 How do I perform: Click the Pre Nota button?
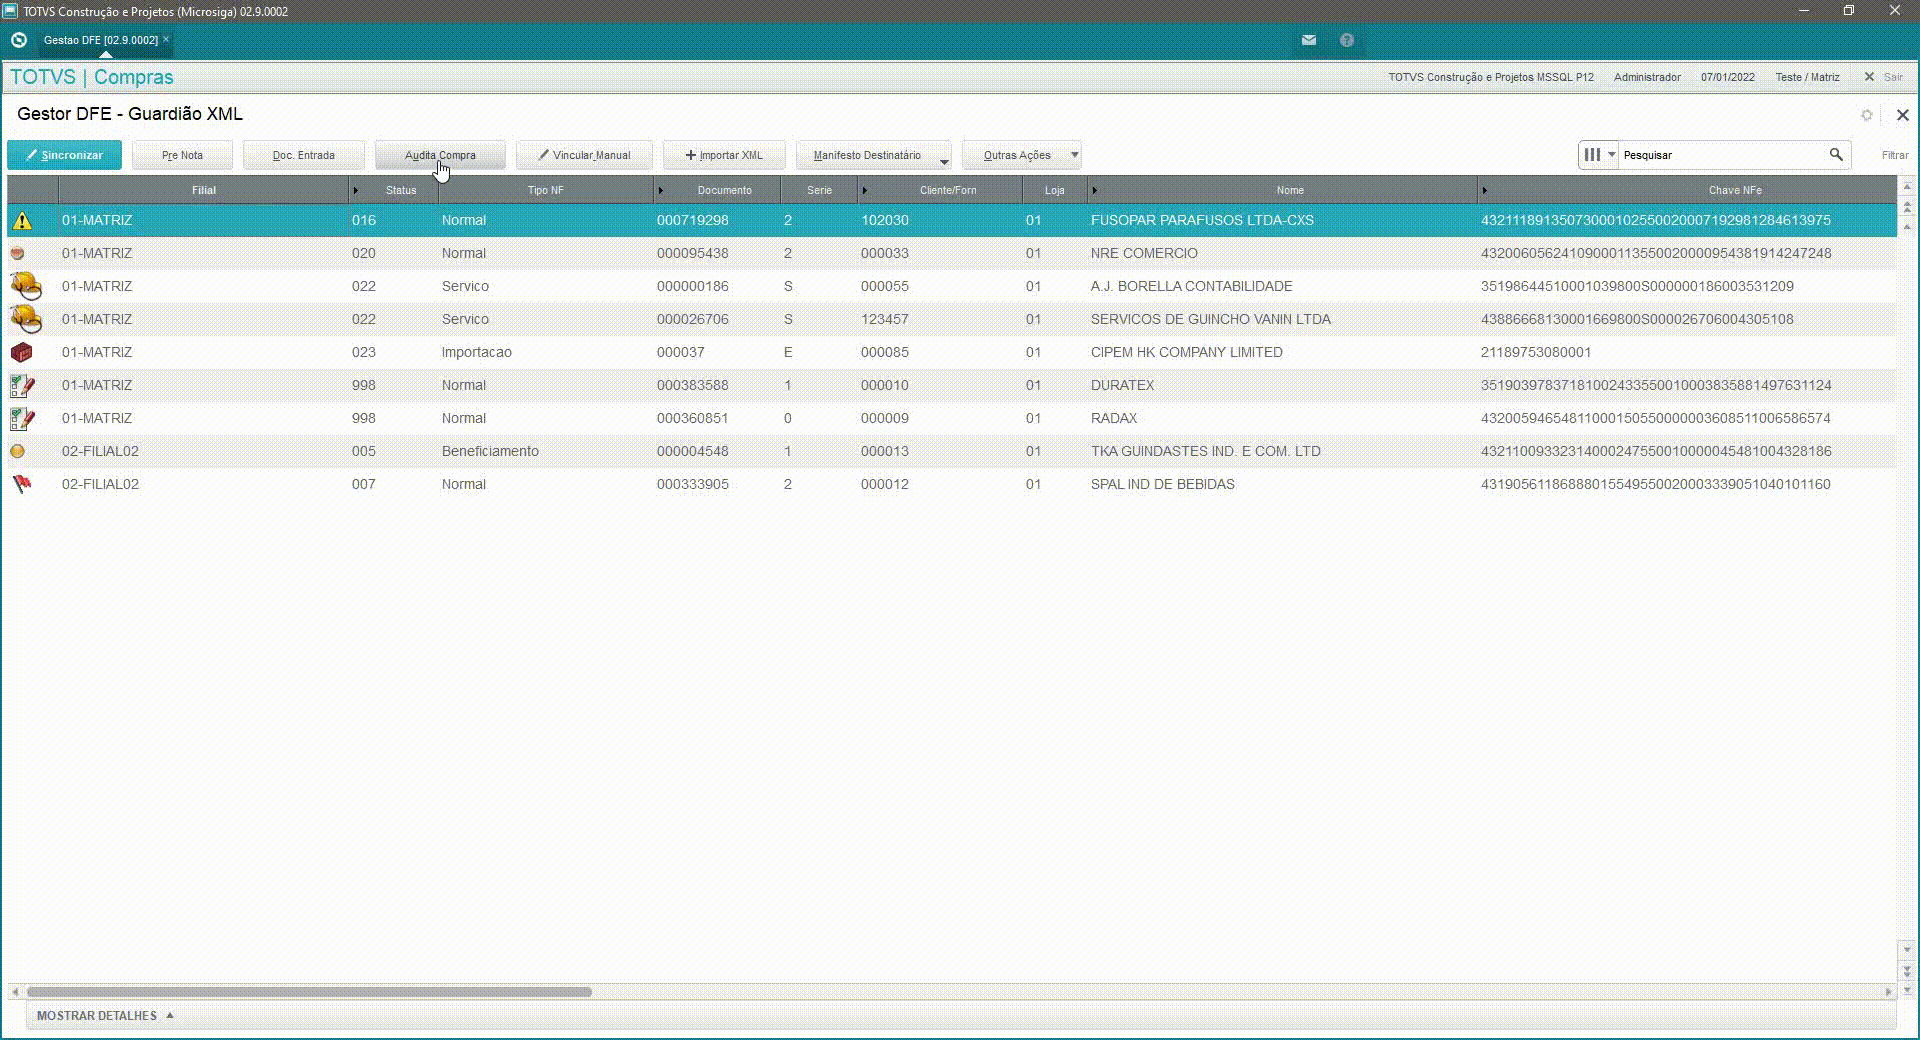183,155
